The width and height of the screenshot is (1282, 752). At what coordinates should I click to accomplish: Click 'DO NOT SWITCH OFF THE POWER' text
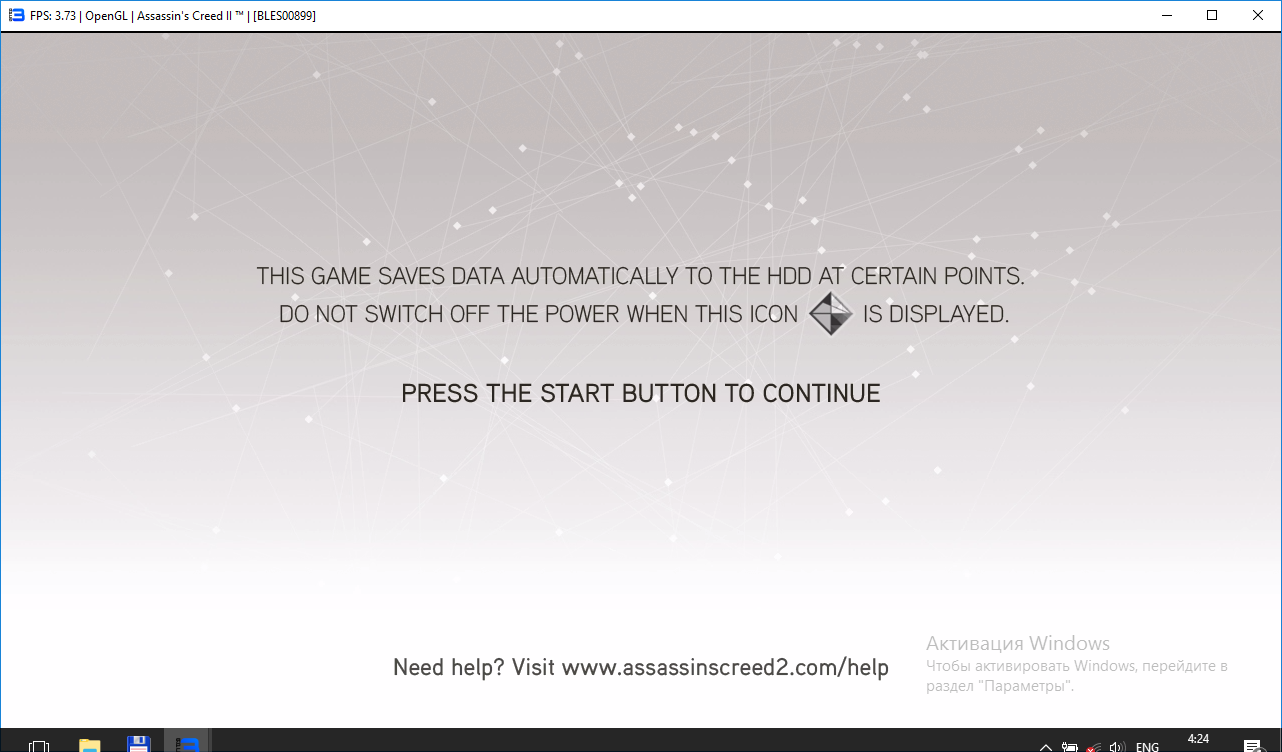click(x=451, y=314)
